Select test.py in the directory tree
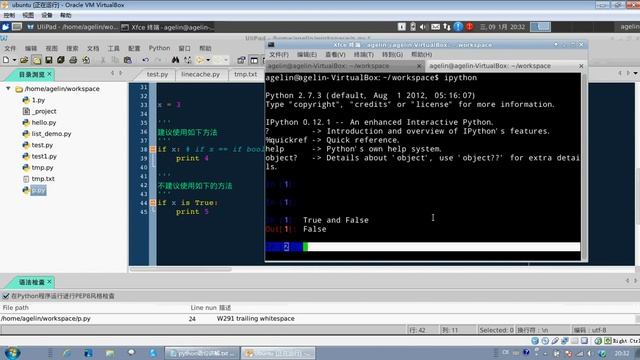Screen dimensions: 640x360 [x=42, y=145]
